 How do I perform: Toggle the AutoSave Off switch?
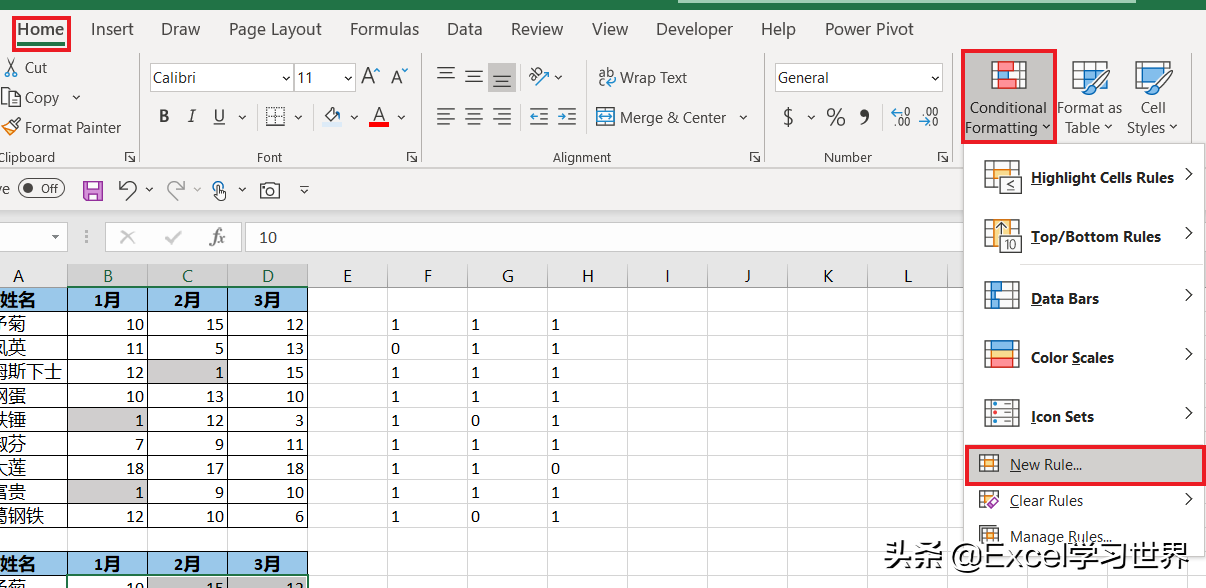[40, 188]
